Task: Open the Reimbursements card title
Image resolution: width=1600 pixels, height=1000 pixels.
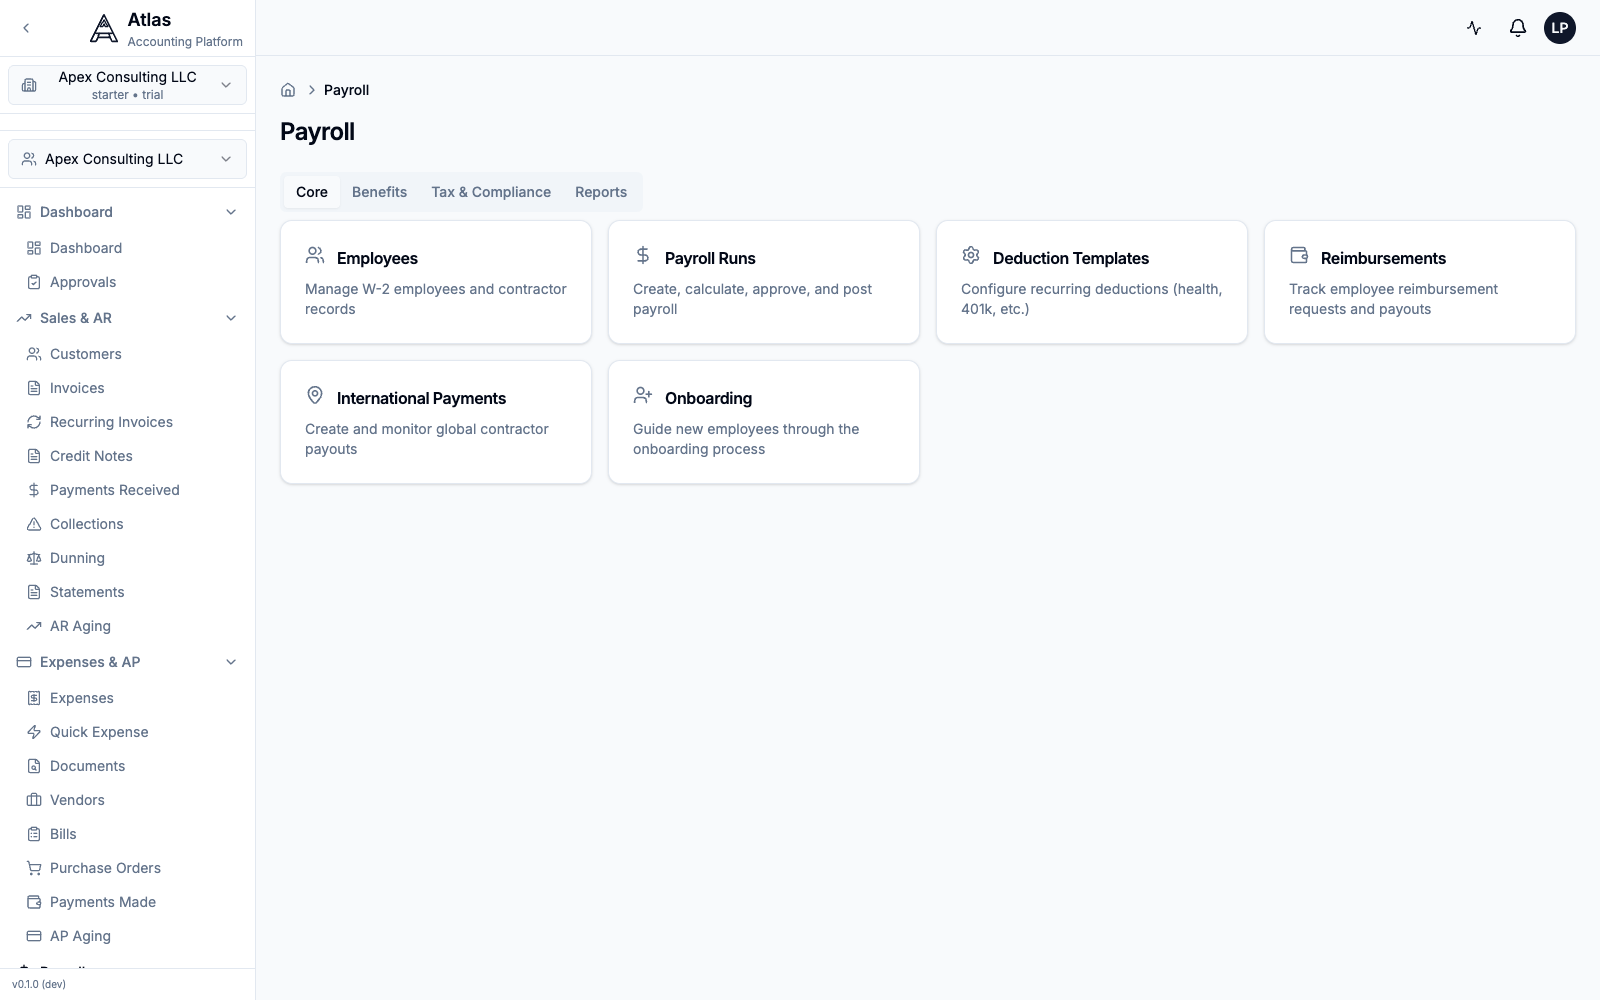Action: click(1383, 258)
